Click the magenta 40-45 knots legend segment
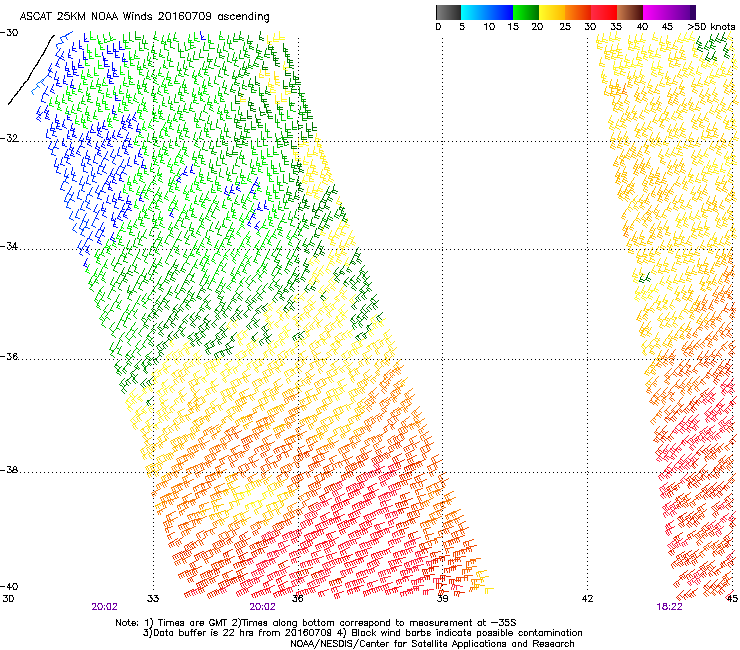This screenshot has height=650, width=740. click(656, 12)
